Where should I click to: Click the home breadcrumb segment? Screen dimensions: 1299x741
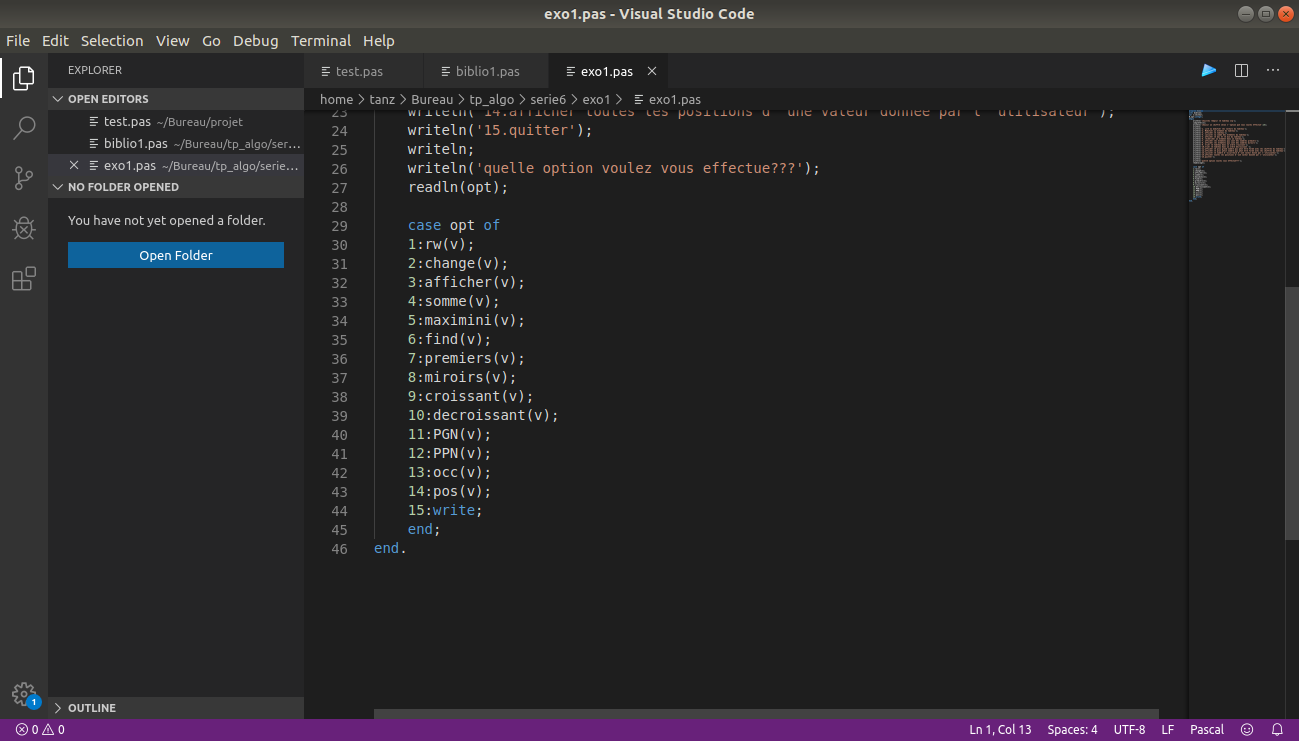pyautogui.click(x=336, y=99)
